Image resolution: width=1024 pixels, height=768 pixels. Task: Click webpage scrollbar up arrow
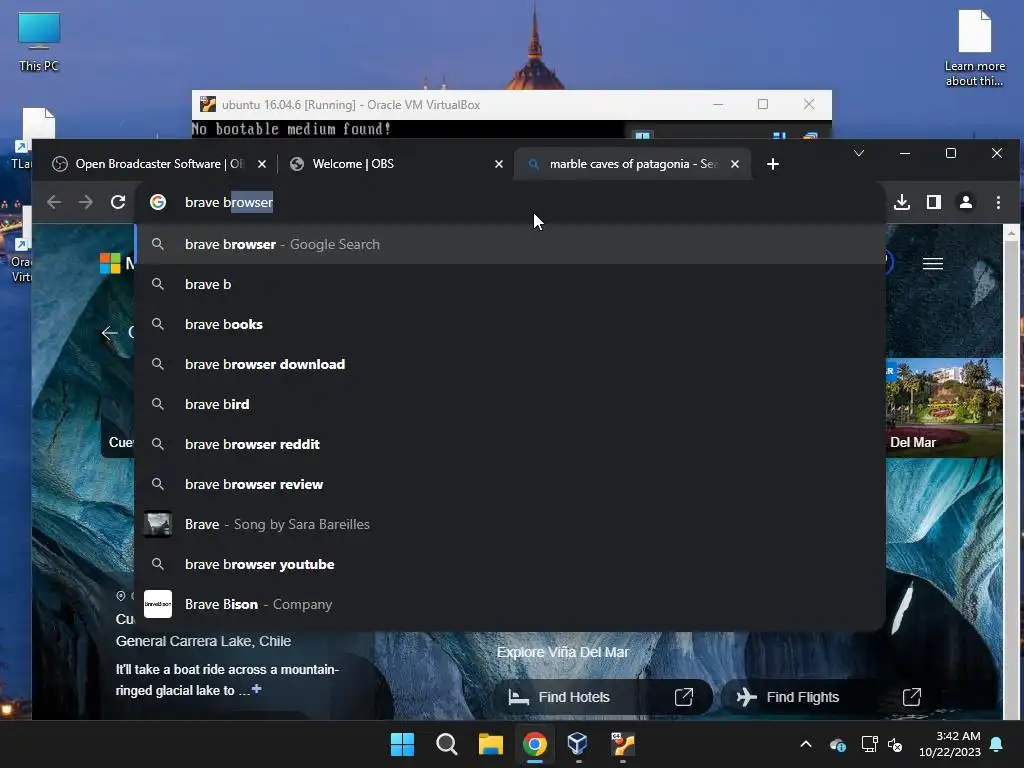1012,233
